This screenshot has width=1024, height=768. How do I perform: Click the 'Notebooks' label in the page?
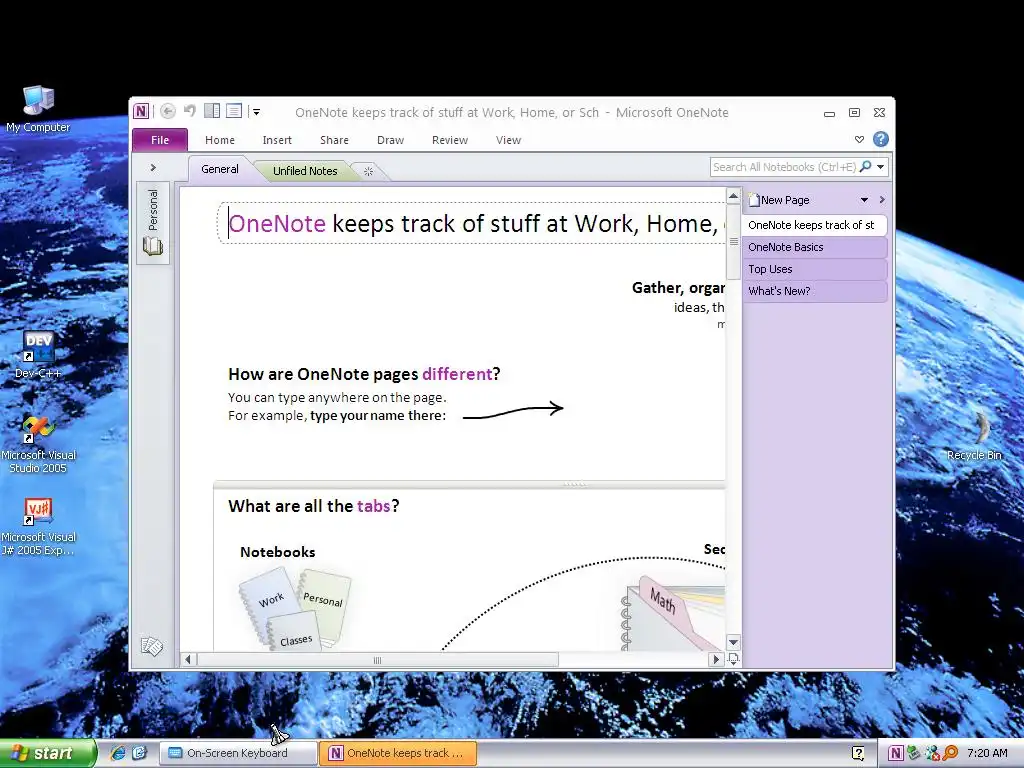tap(278, 552)
